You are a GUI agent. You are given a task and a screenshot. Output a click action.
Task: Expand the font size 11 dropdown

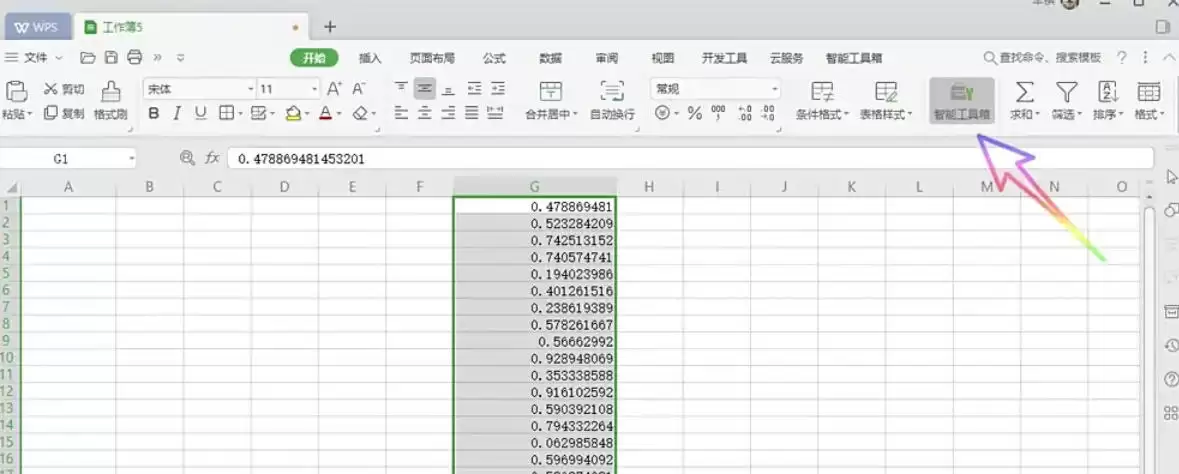click(x=314, y=90)
